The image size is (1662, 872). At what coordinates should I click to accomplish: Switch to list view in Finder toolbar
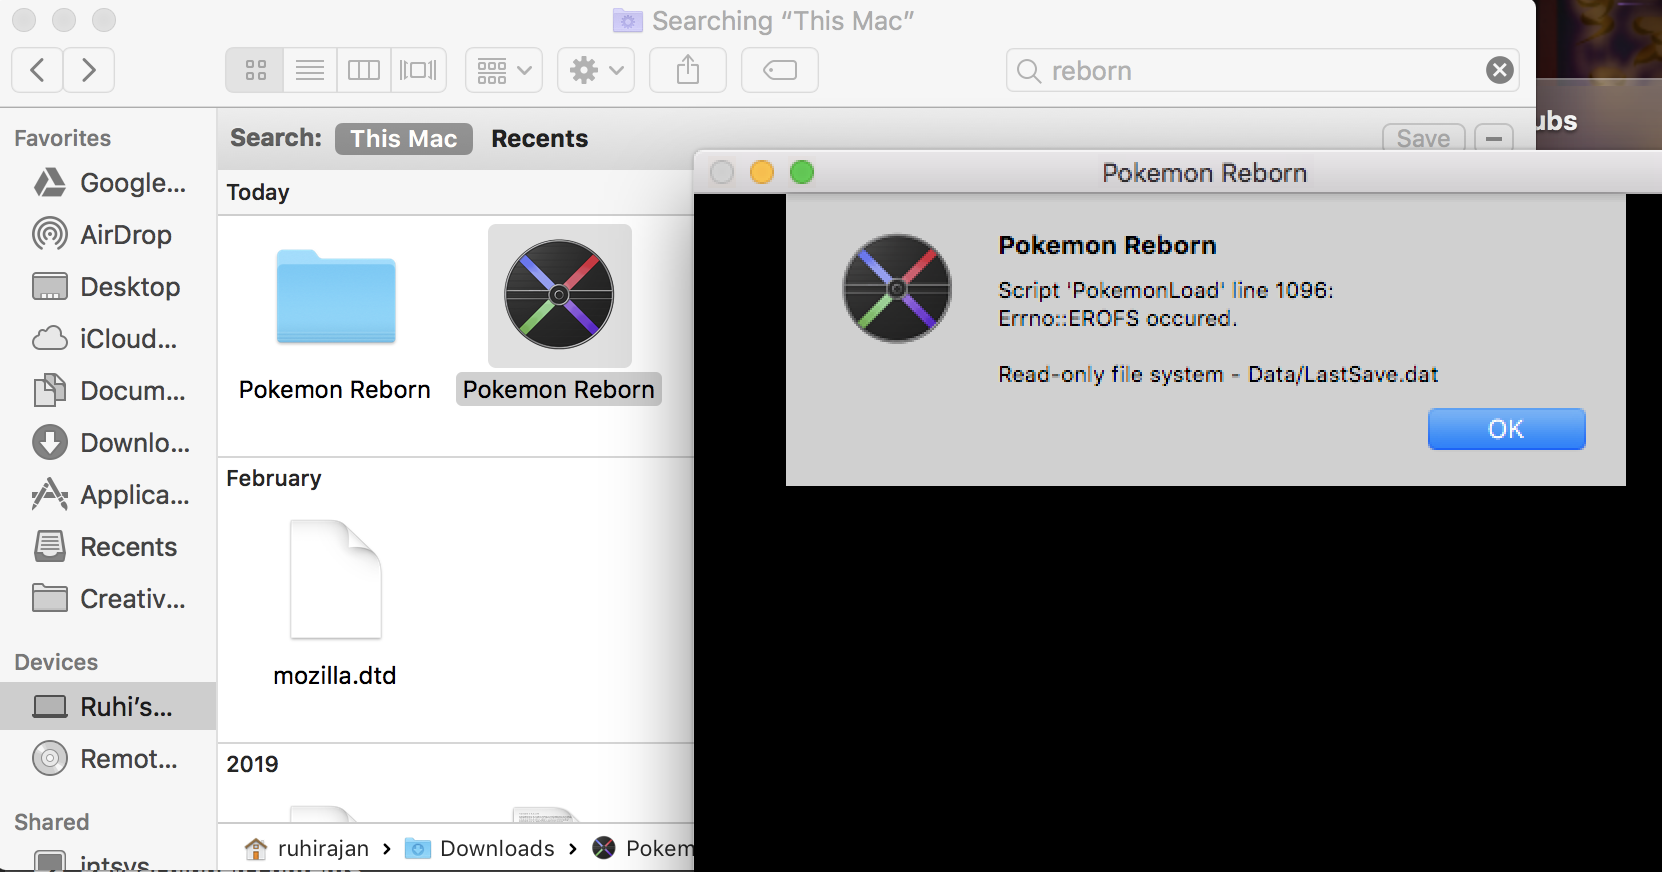pyautogui.click(x=310, y=70)
